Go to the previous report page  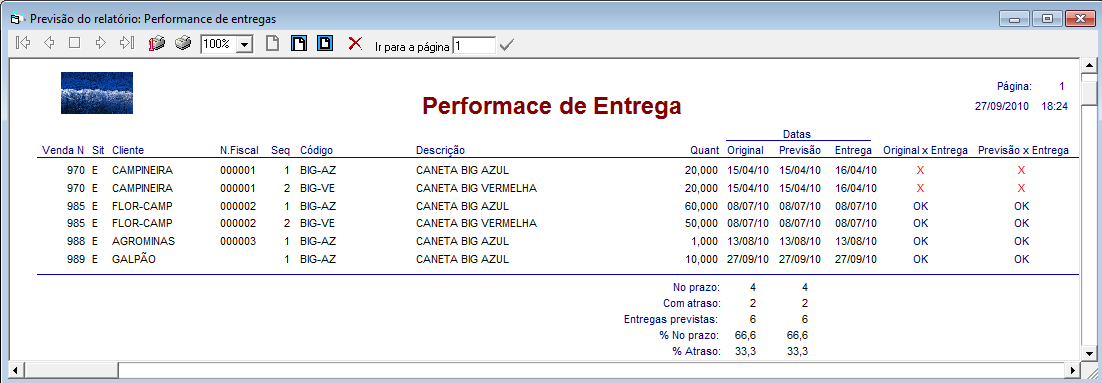tap(49, 43)
